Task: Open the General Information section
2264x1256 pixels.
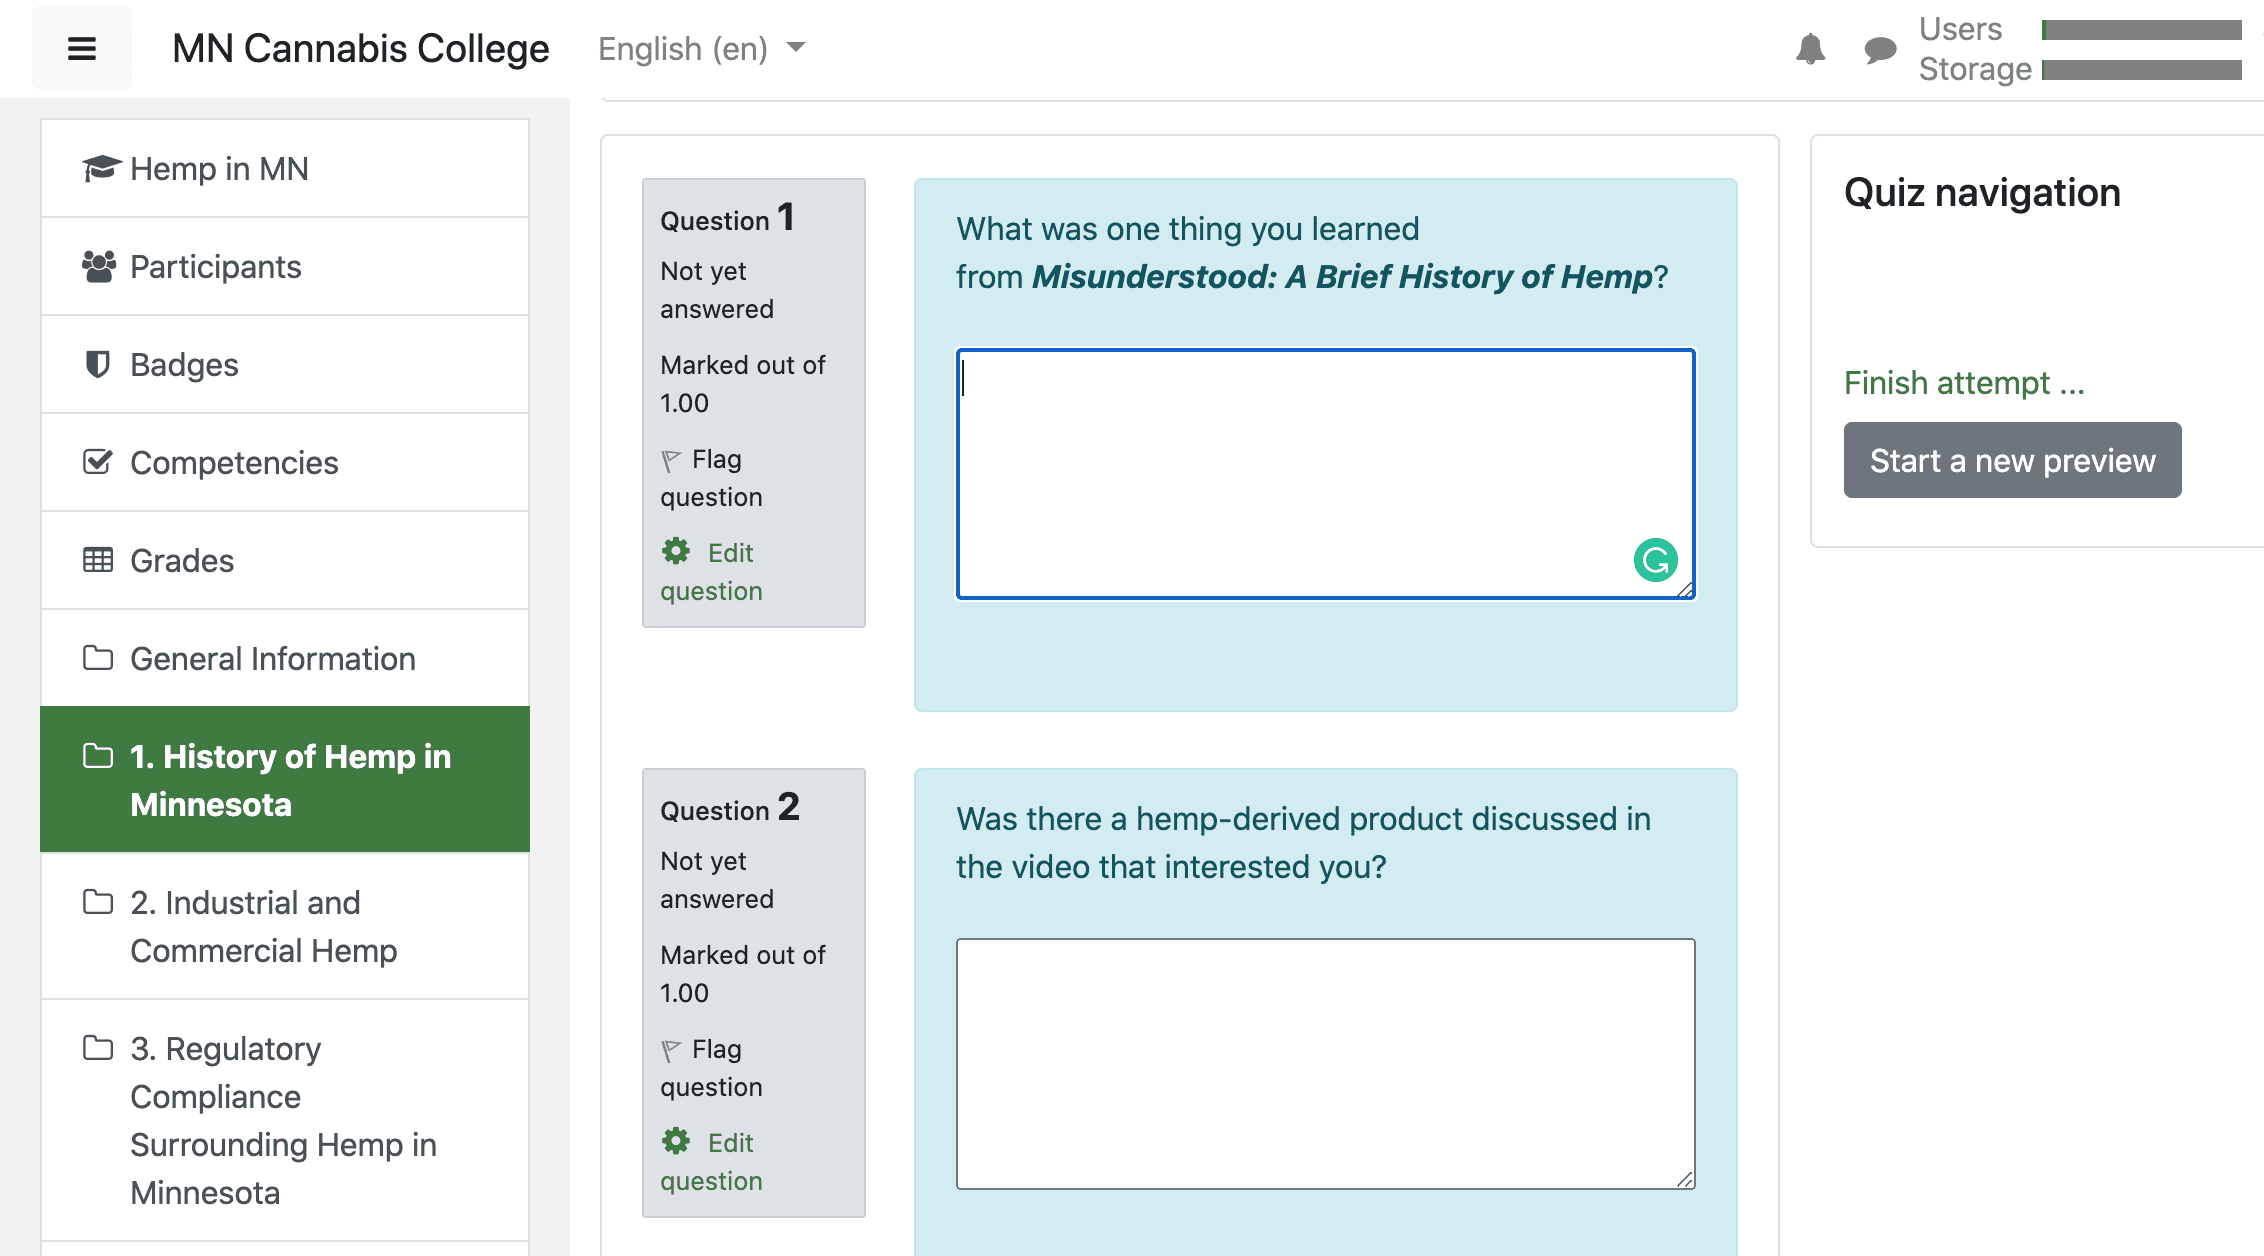Action: pyautogui.click(x=272, y=659)
